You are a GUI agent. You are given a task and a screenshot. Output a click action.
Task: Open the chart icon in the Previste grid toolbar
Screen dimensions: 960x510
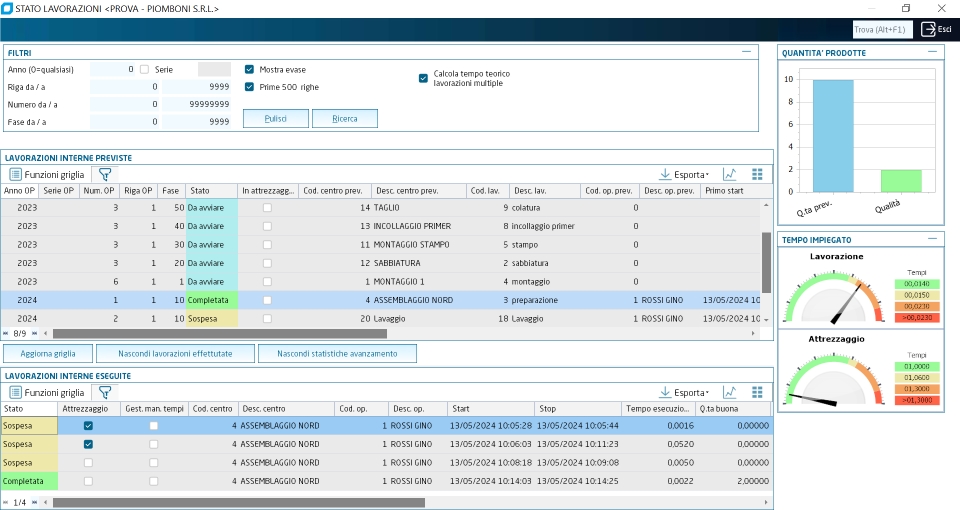coord(729,174)
